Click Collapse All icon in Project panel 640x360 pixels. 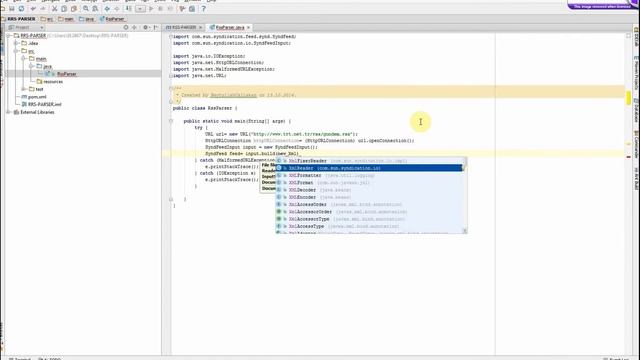[134, 27]
